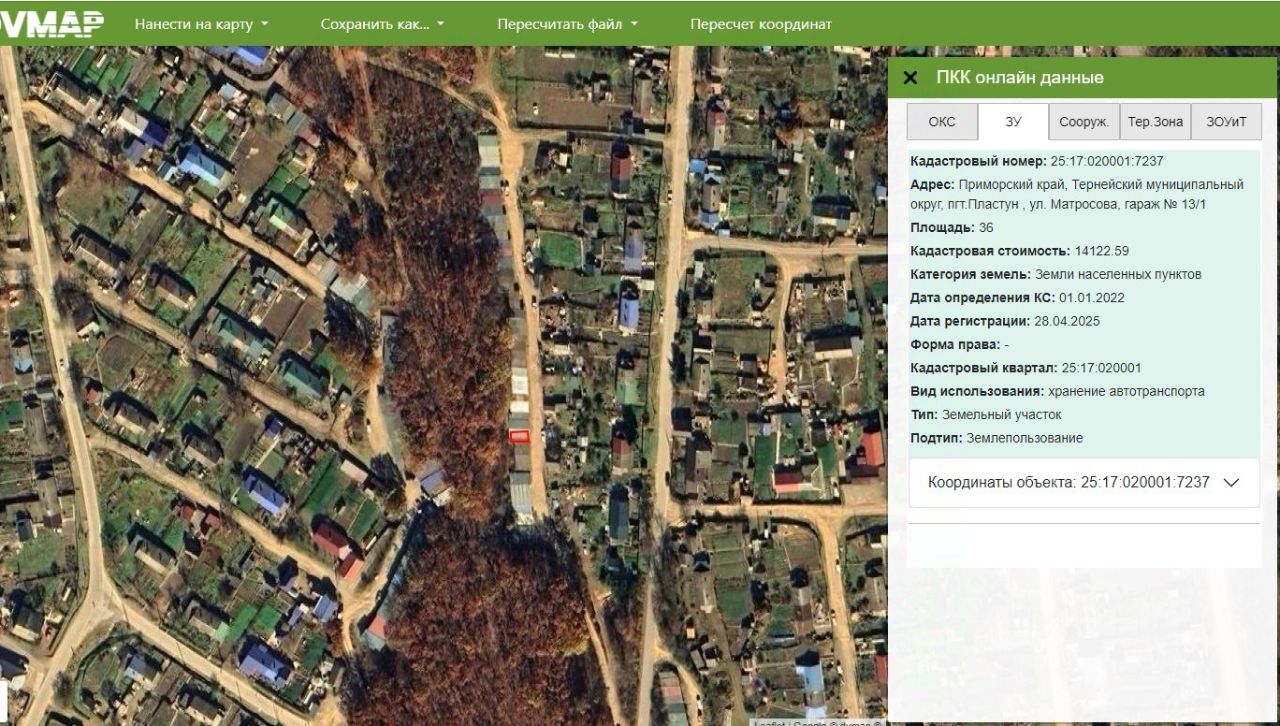
Task: Click the ПКК онлайн данные panel title
Action: pyautogui.click(x=1020, y=78)
